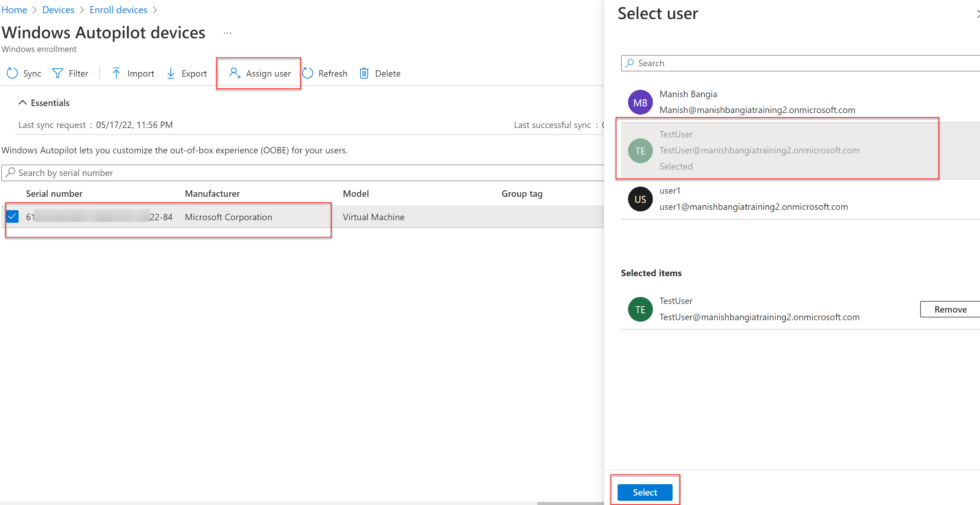Click the MB avatar for Manish Bangia
The image size is (980, 505).
pyautogui.click(x=639, y=102)
